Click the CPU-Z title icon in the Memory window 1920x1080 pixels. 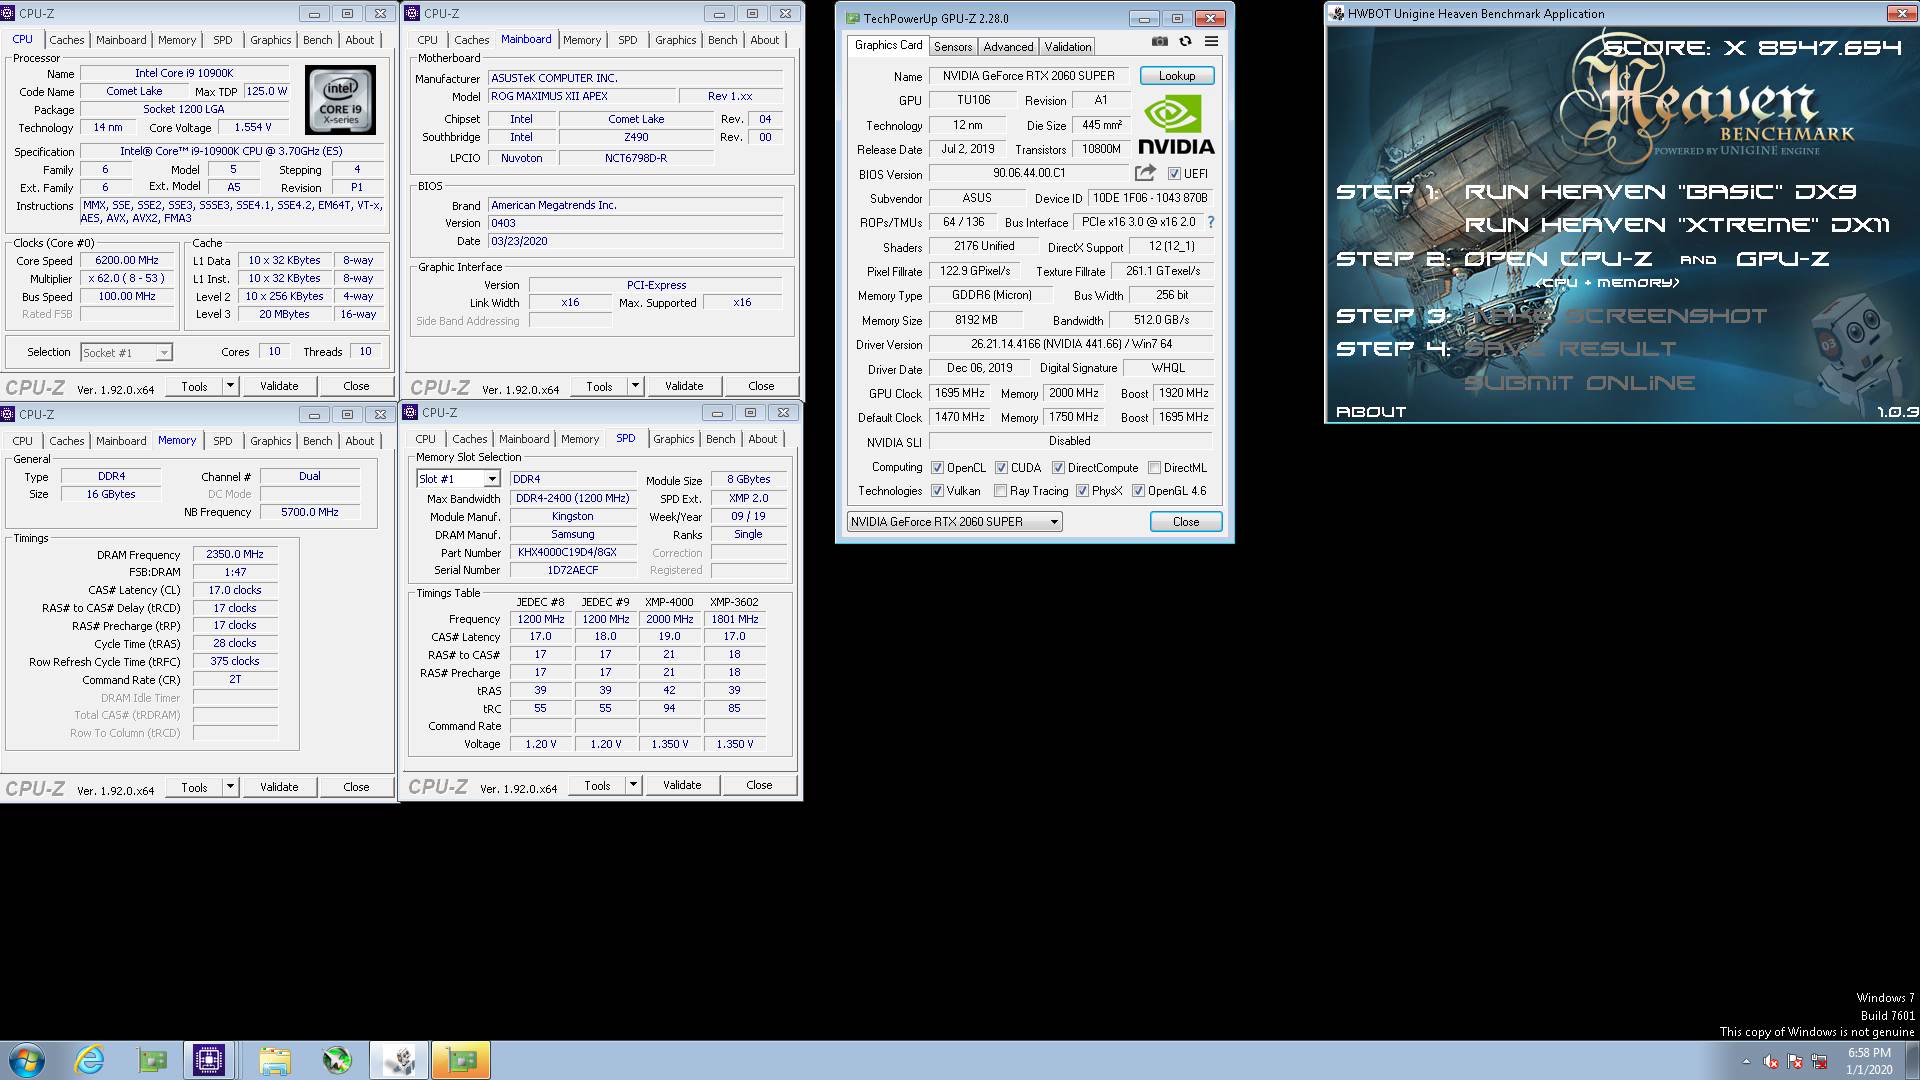point(8,414)
